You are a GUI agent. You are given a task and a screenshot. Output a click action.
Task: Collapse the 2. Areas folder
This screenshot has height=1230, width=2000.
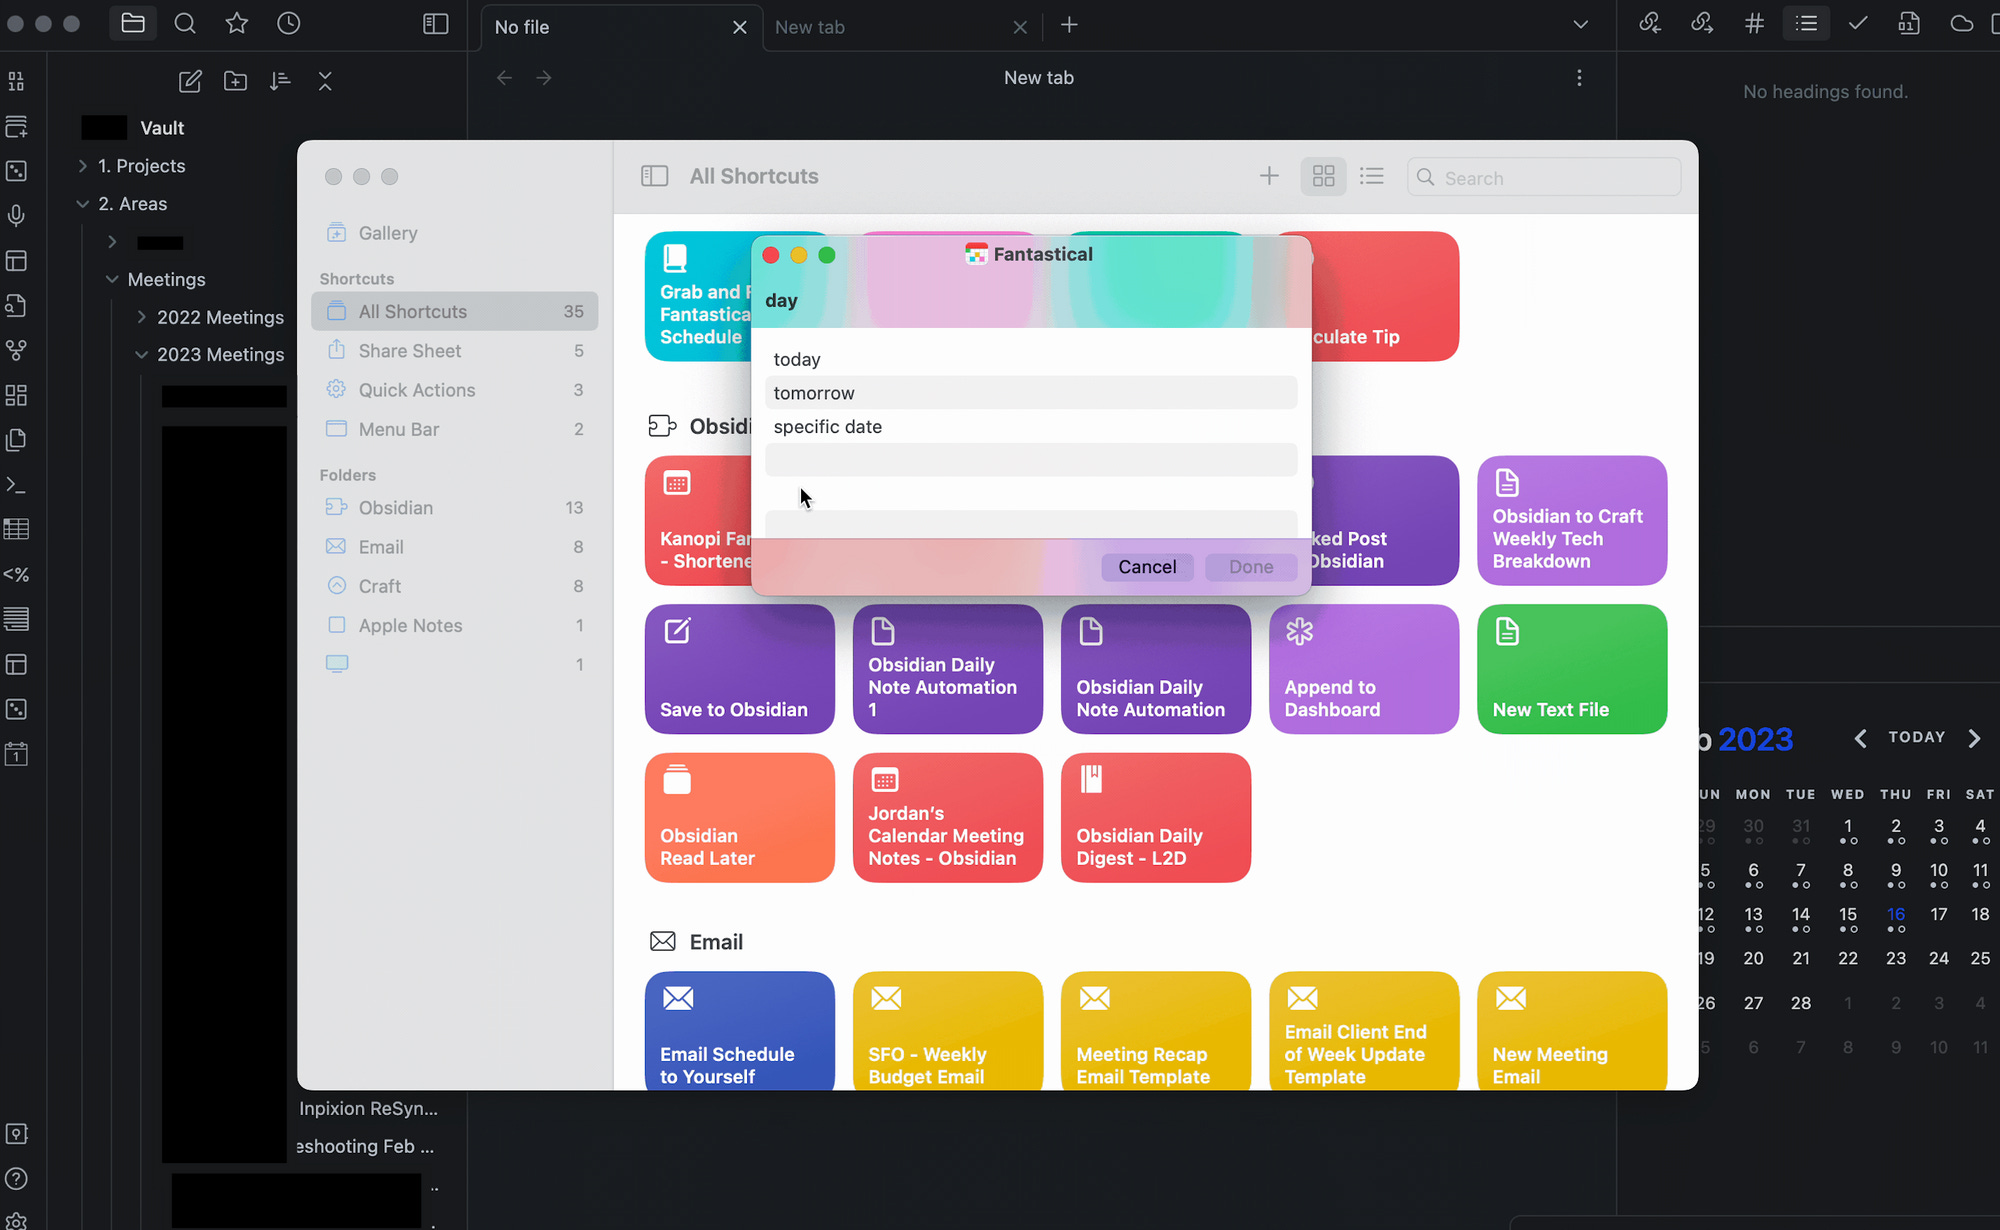point(83,204)
